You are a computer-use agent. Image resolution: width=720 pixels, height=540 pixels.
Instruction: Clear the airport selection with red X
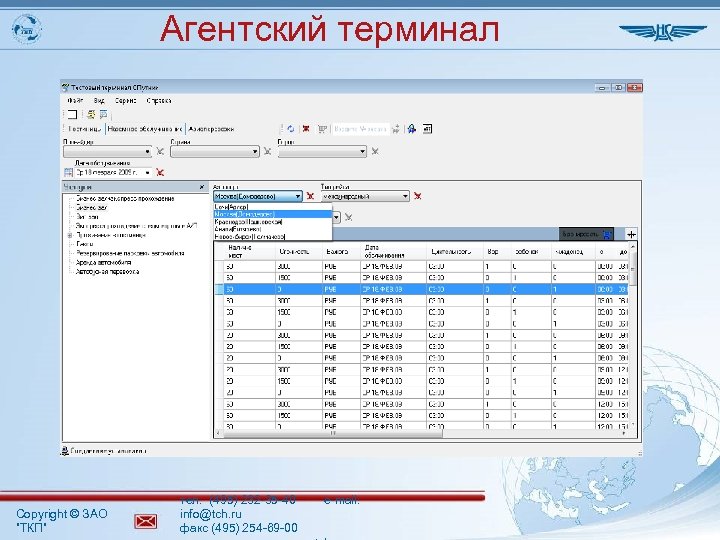click(x=310, y=196)
